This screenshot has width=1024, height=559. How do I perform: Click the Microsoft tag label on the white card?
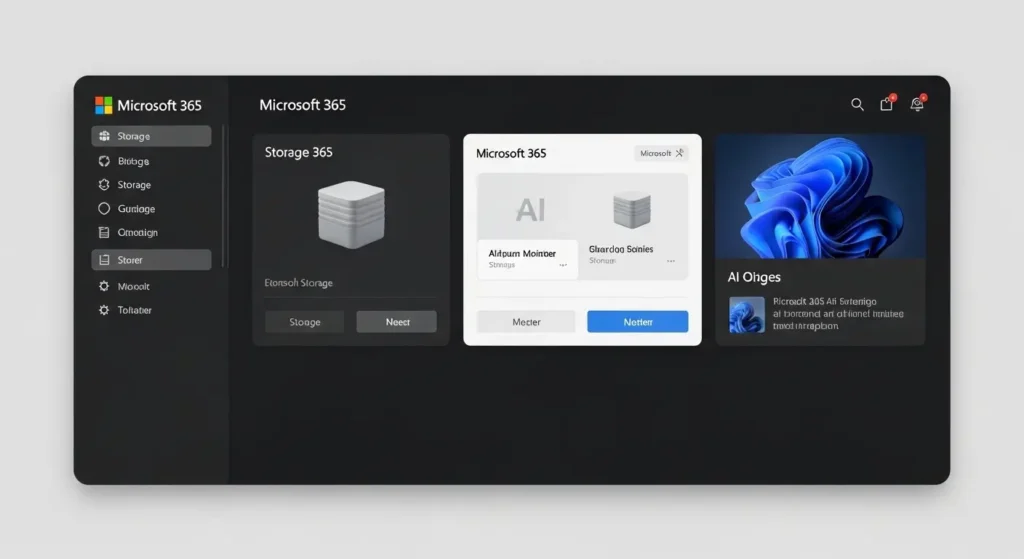coord(655,153)
